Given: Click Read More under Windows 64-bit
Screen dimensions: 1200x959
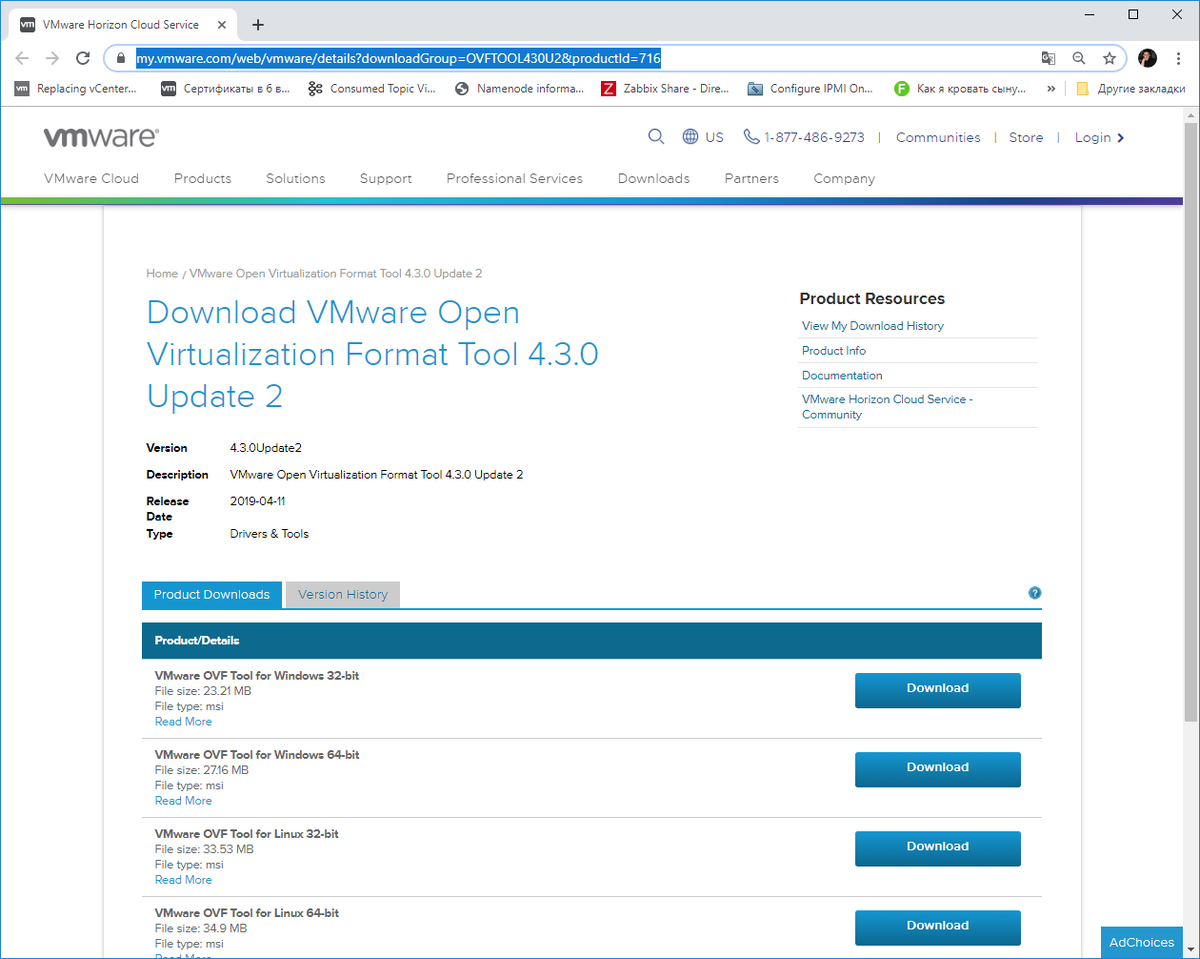Looking at the screenshot, I should coord(183,800).
